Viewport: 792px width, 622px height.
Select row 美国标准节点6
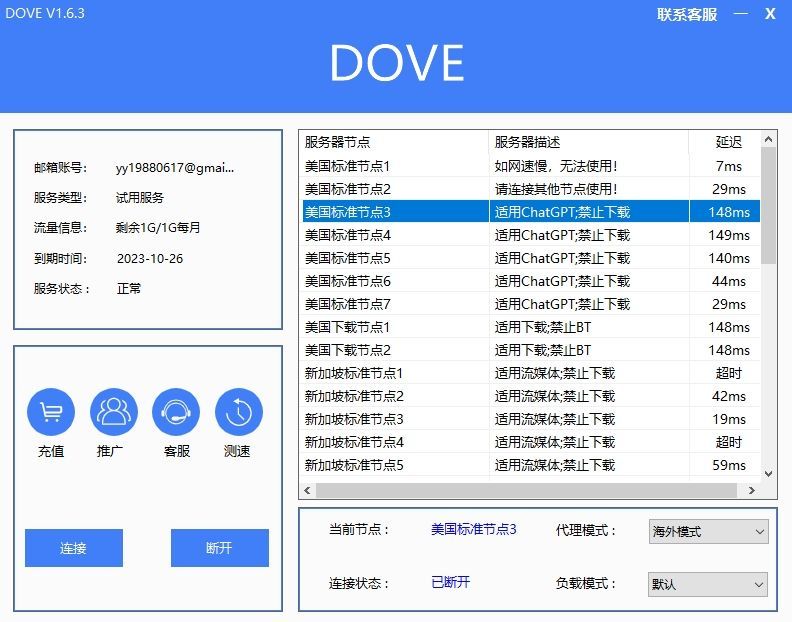tap(531, 281)
